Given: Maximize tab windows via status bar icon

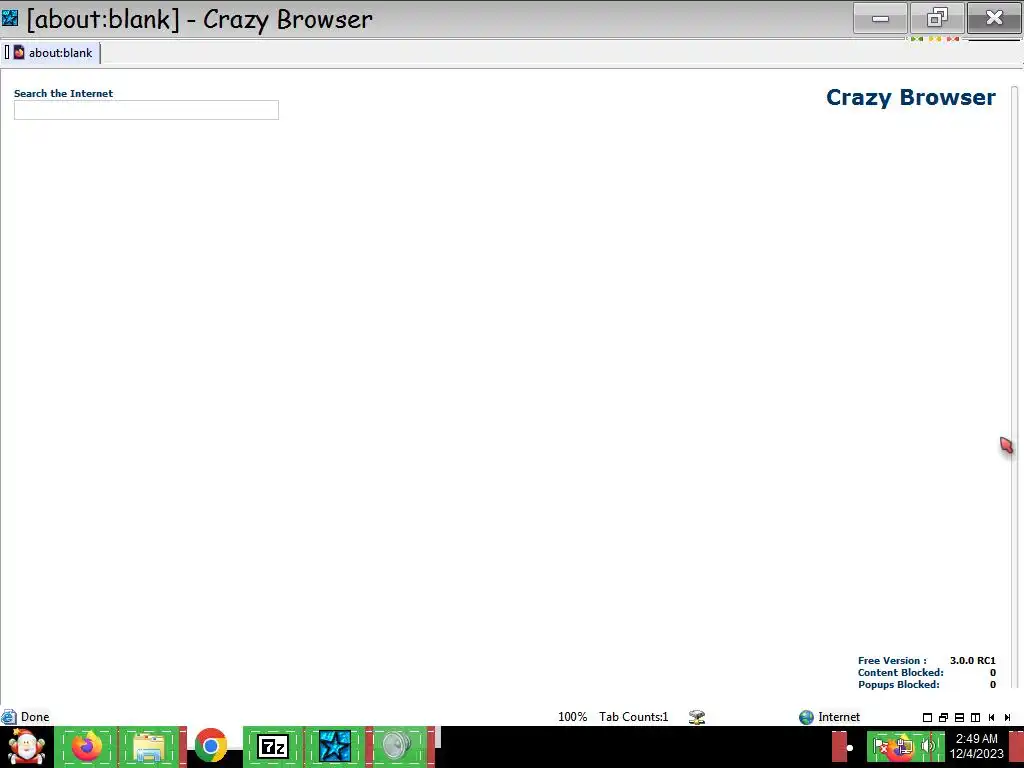Looking at the screenshot, I should click(x=927, y=718).
